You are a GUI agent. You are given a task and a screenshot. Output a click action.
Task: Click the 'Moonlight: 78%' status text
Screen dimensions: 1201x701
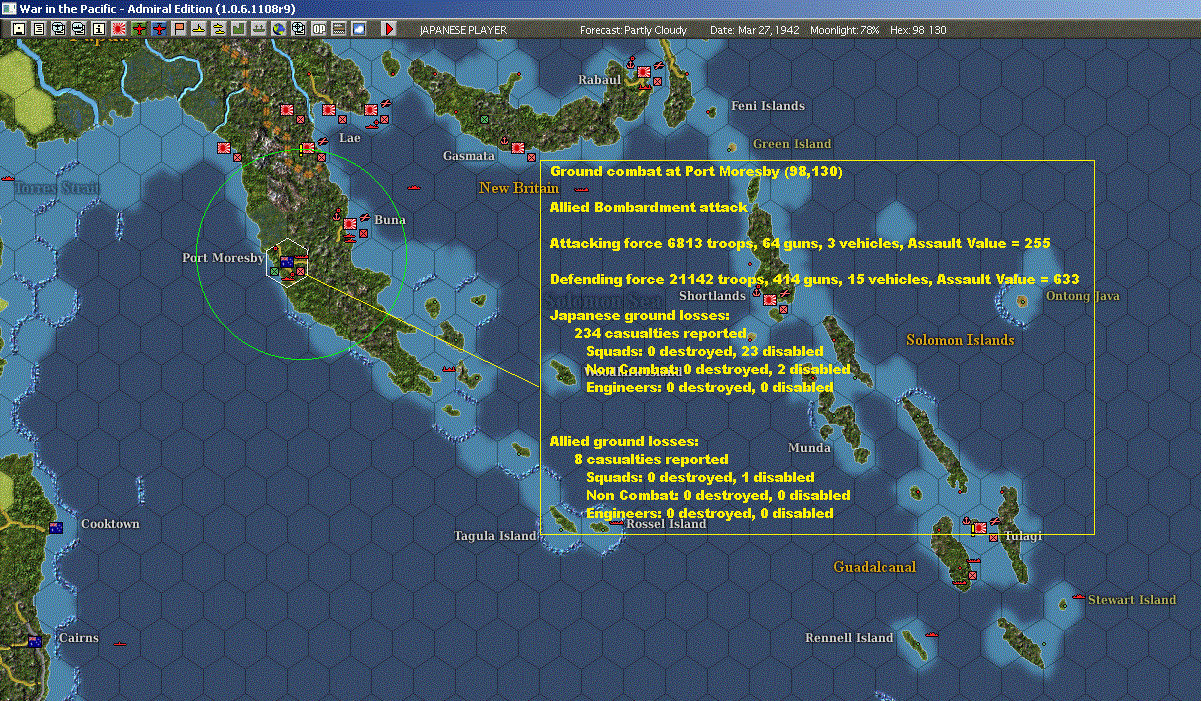(x=845, y=30)
